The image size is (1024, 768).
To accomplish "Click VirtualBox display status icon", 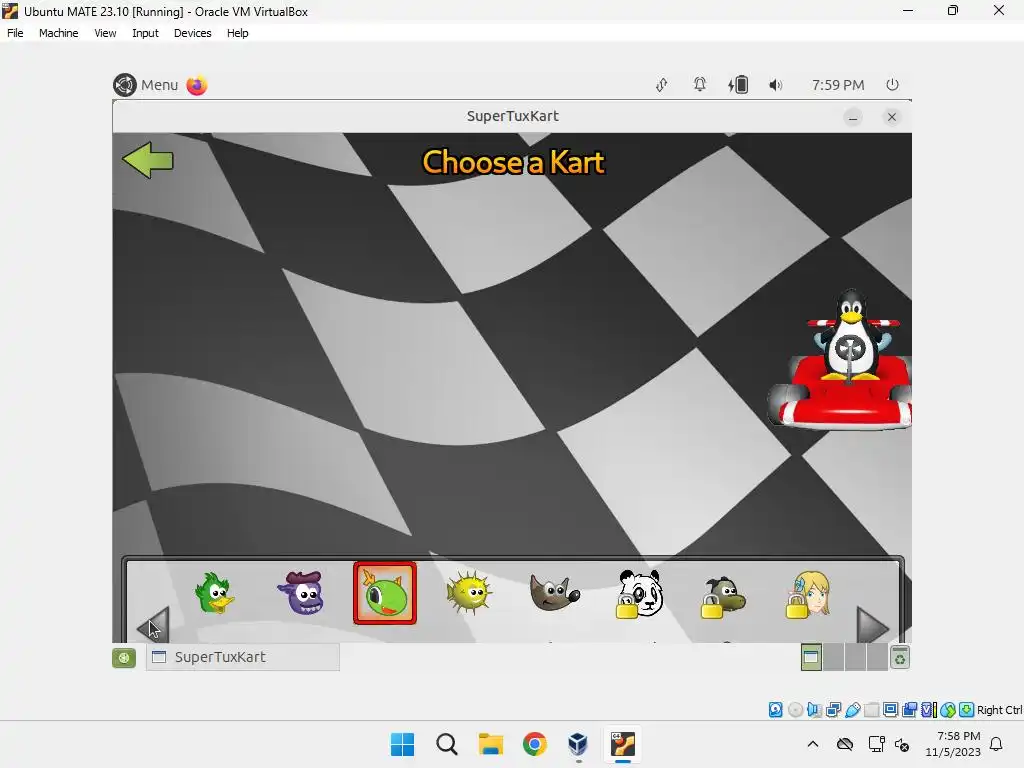I will (890, 710).
